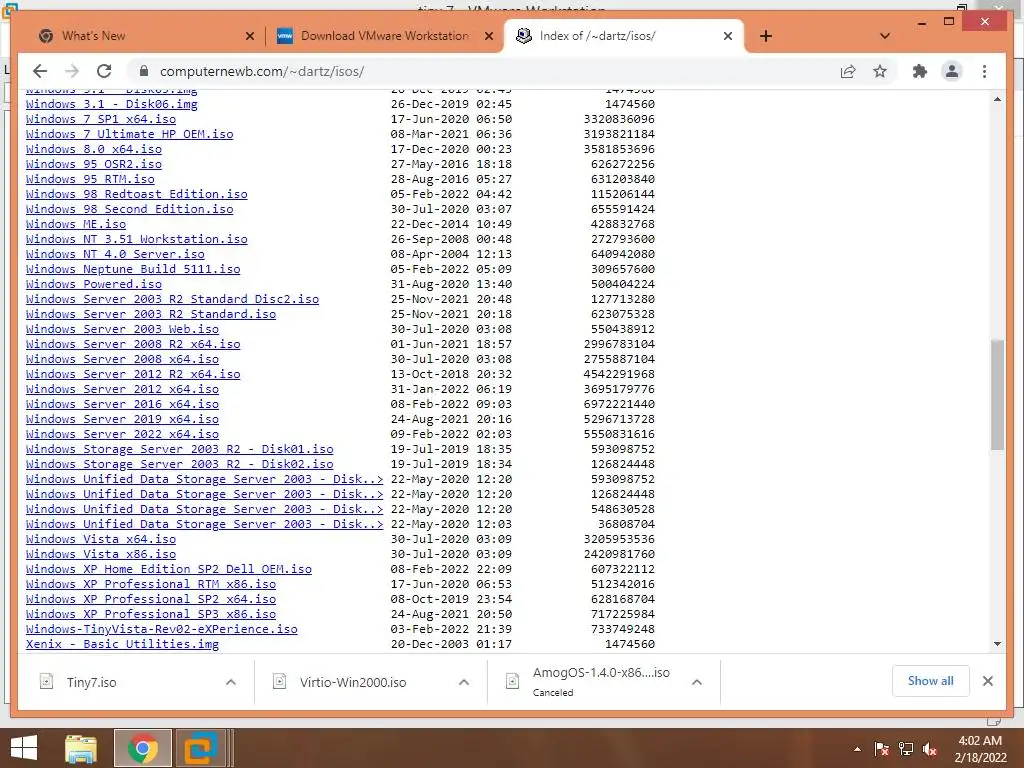This screenshot has width=1024, height=768.
Task: Expand options for canceled AmogOS download
Action: [x=697, y=682]
